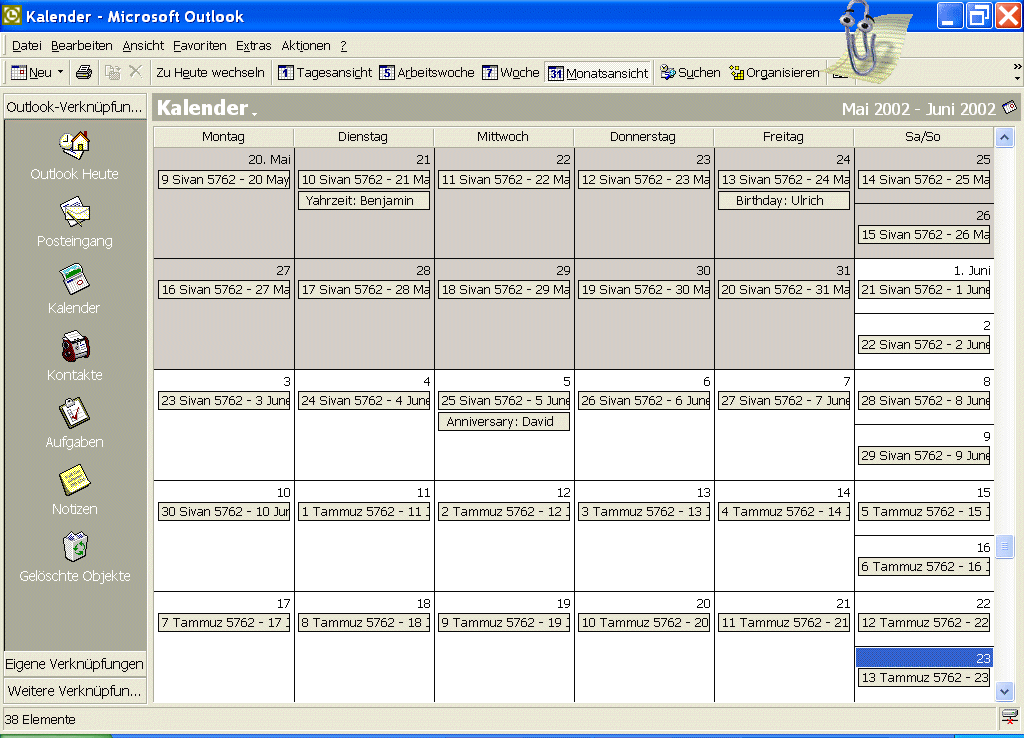Click the delete X toolbar icon

(135, 71)
